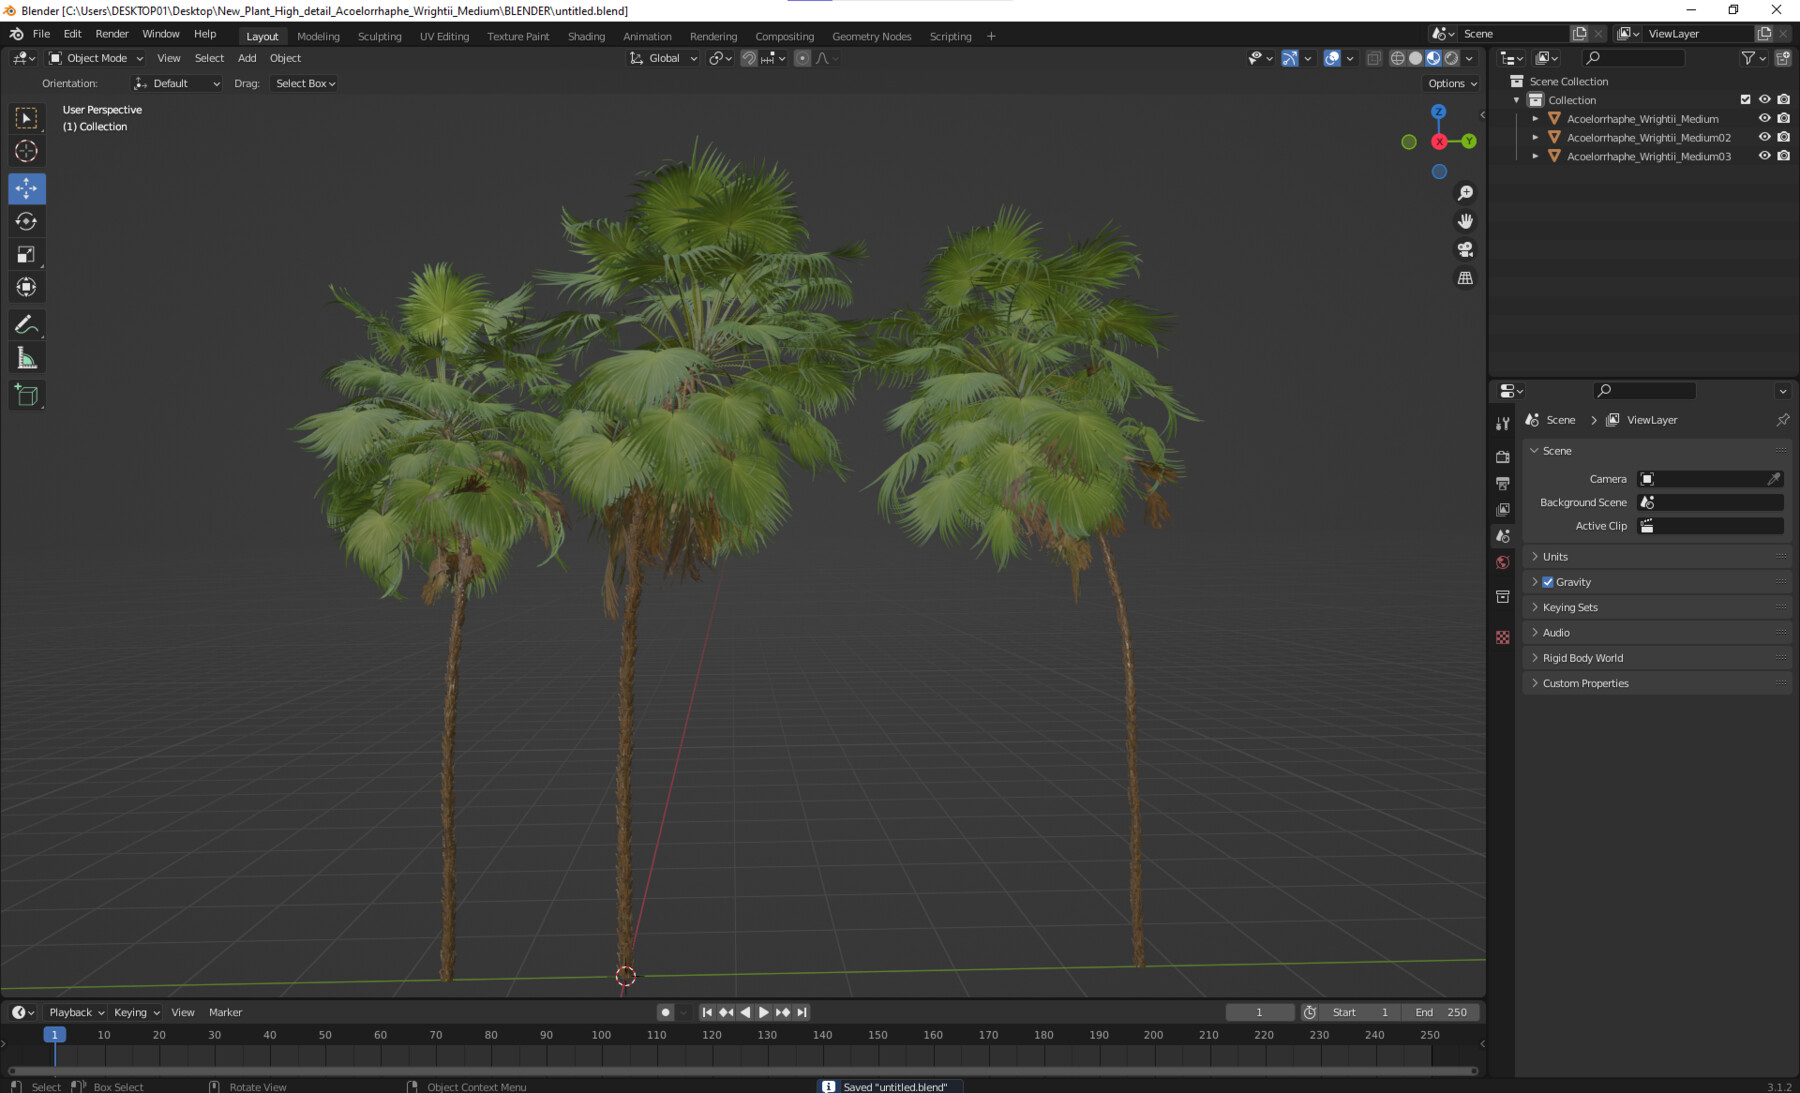1800x1093 pixels.
Task: Open the Output properties tab
Action: tap(1502, 483)
